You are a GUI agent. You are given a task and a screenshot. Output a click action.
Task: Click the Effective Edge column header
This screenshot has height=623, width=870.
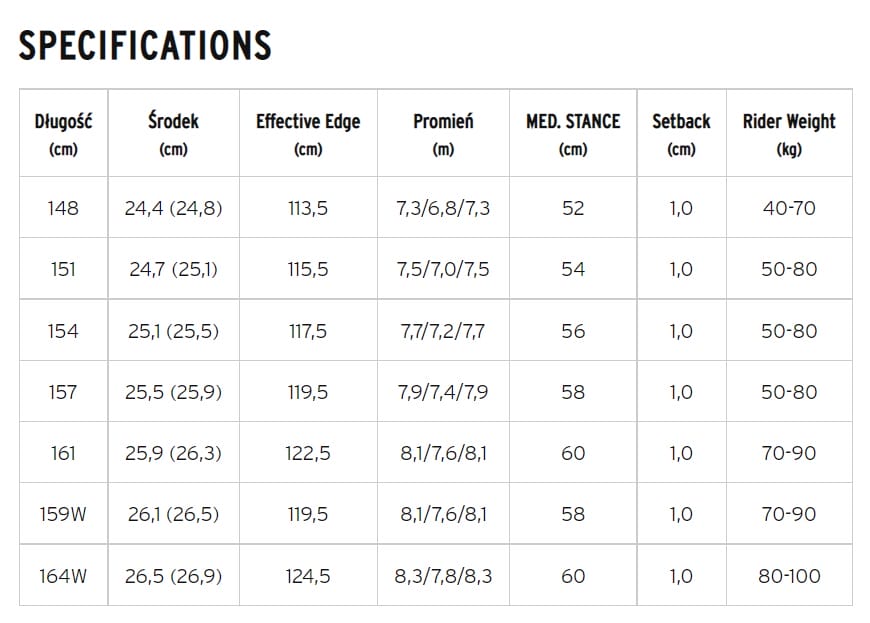click(308, 134)
